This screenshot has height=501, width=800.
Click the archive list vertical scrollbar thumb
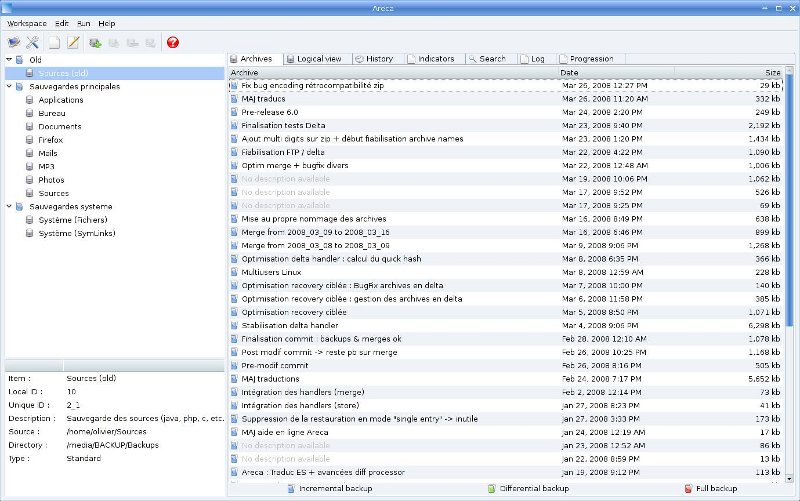tap(789, 200)
